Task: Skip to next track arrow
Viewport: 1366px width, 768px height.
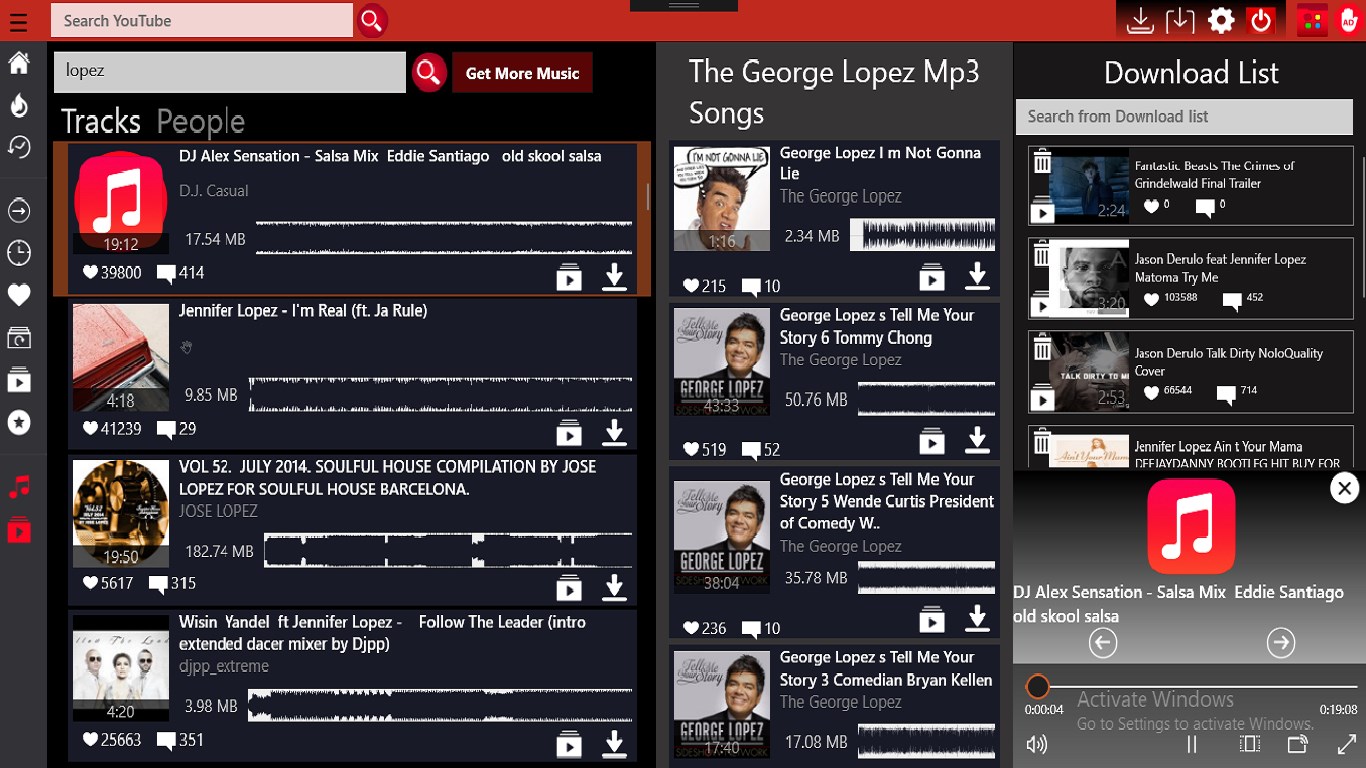Action: 1281,642
